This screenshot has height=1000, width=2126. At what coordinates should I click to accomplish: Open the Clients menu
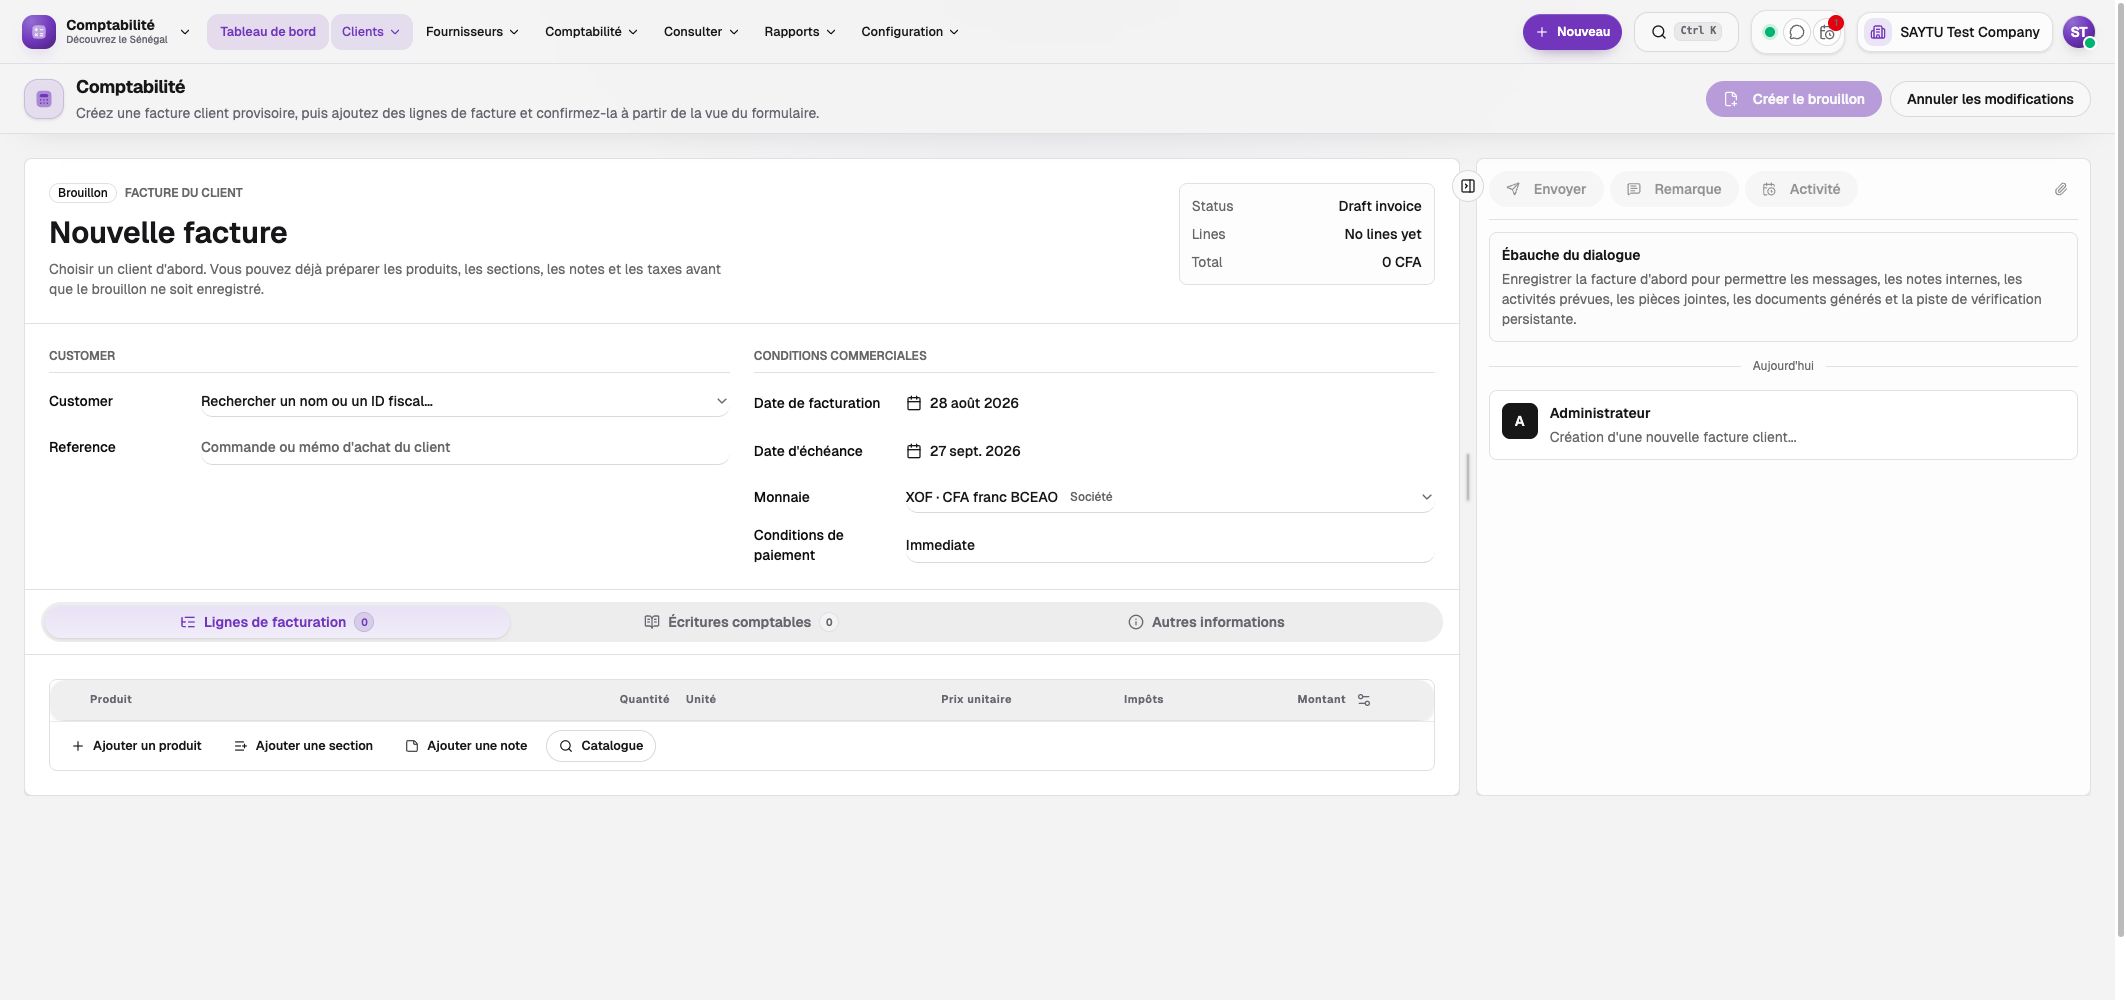click(371, 32)
